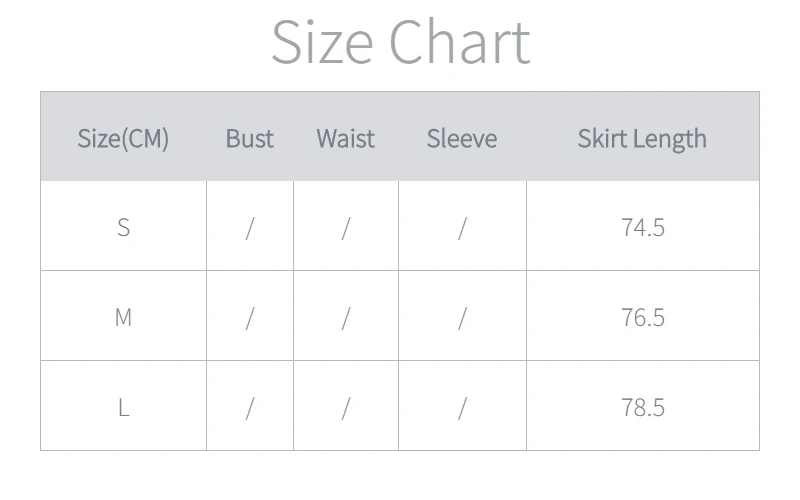
Task: Click the L size row label
Action: point(123,407)
